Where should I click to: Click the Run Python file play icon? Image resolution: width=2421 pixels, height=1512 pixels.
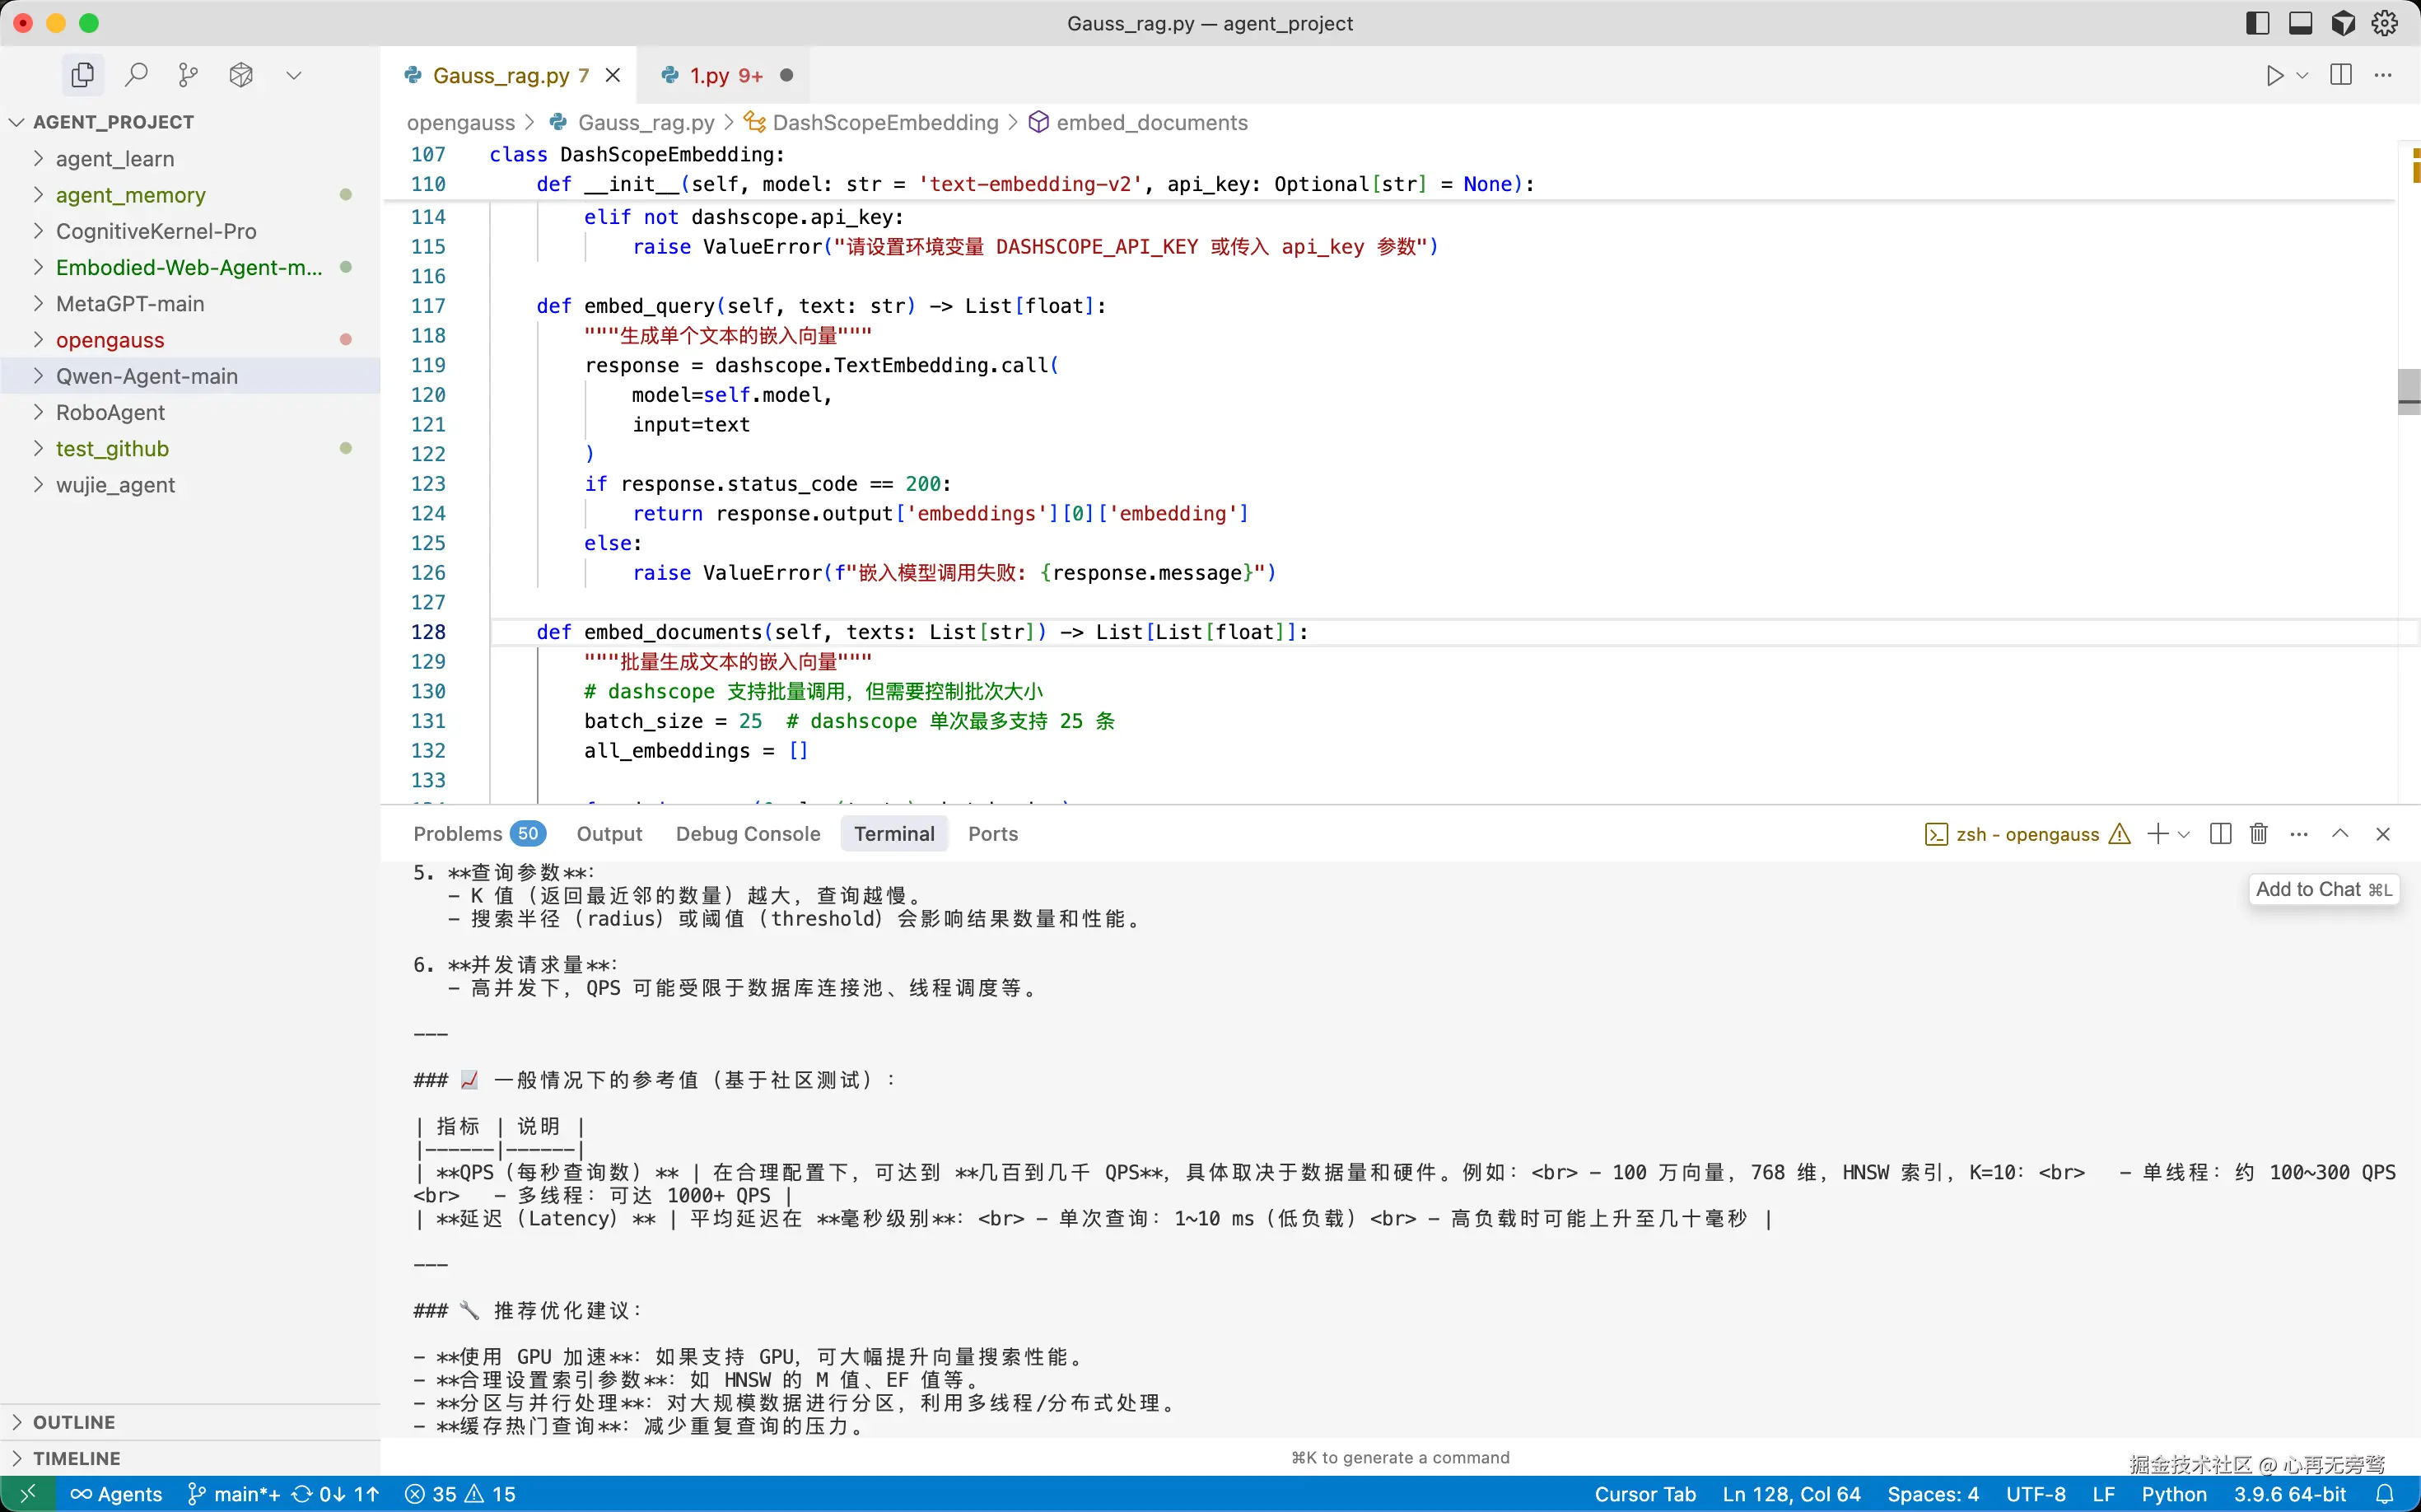(x=2274, y=75)
